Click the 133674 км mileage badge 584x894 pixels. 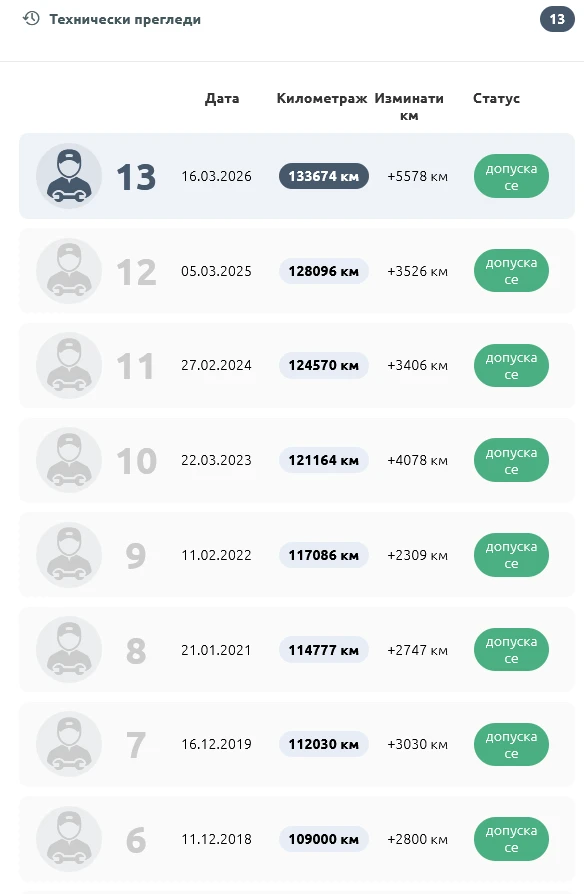(323, 176)
